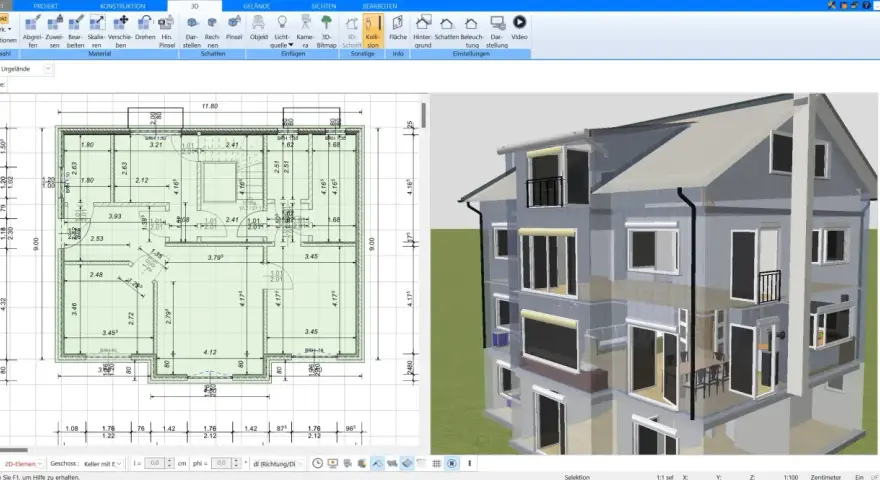The width and height of the screenshot is (880, 480).
Task: Click the phi angle input field
Action: [x=222, y=464]
